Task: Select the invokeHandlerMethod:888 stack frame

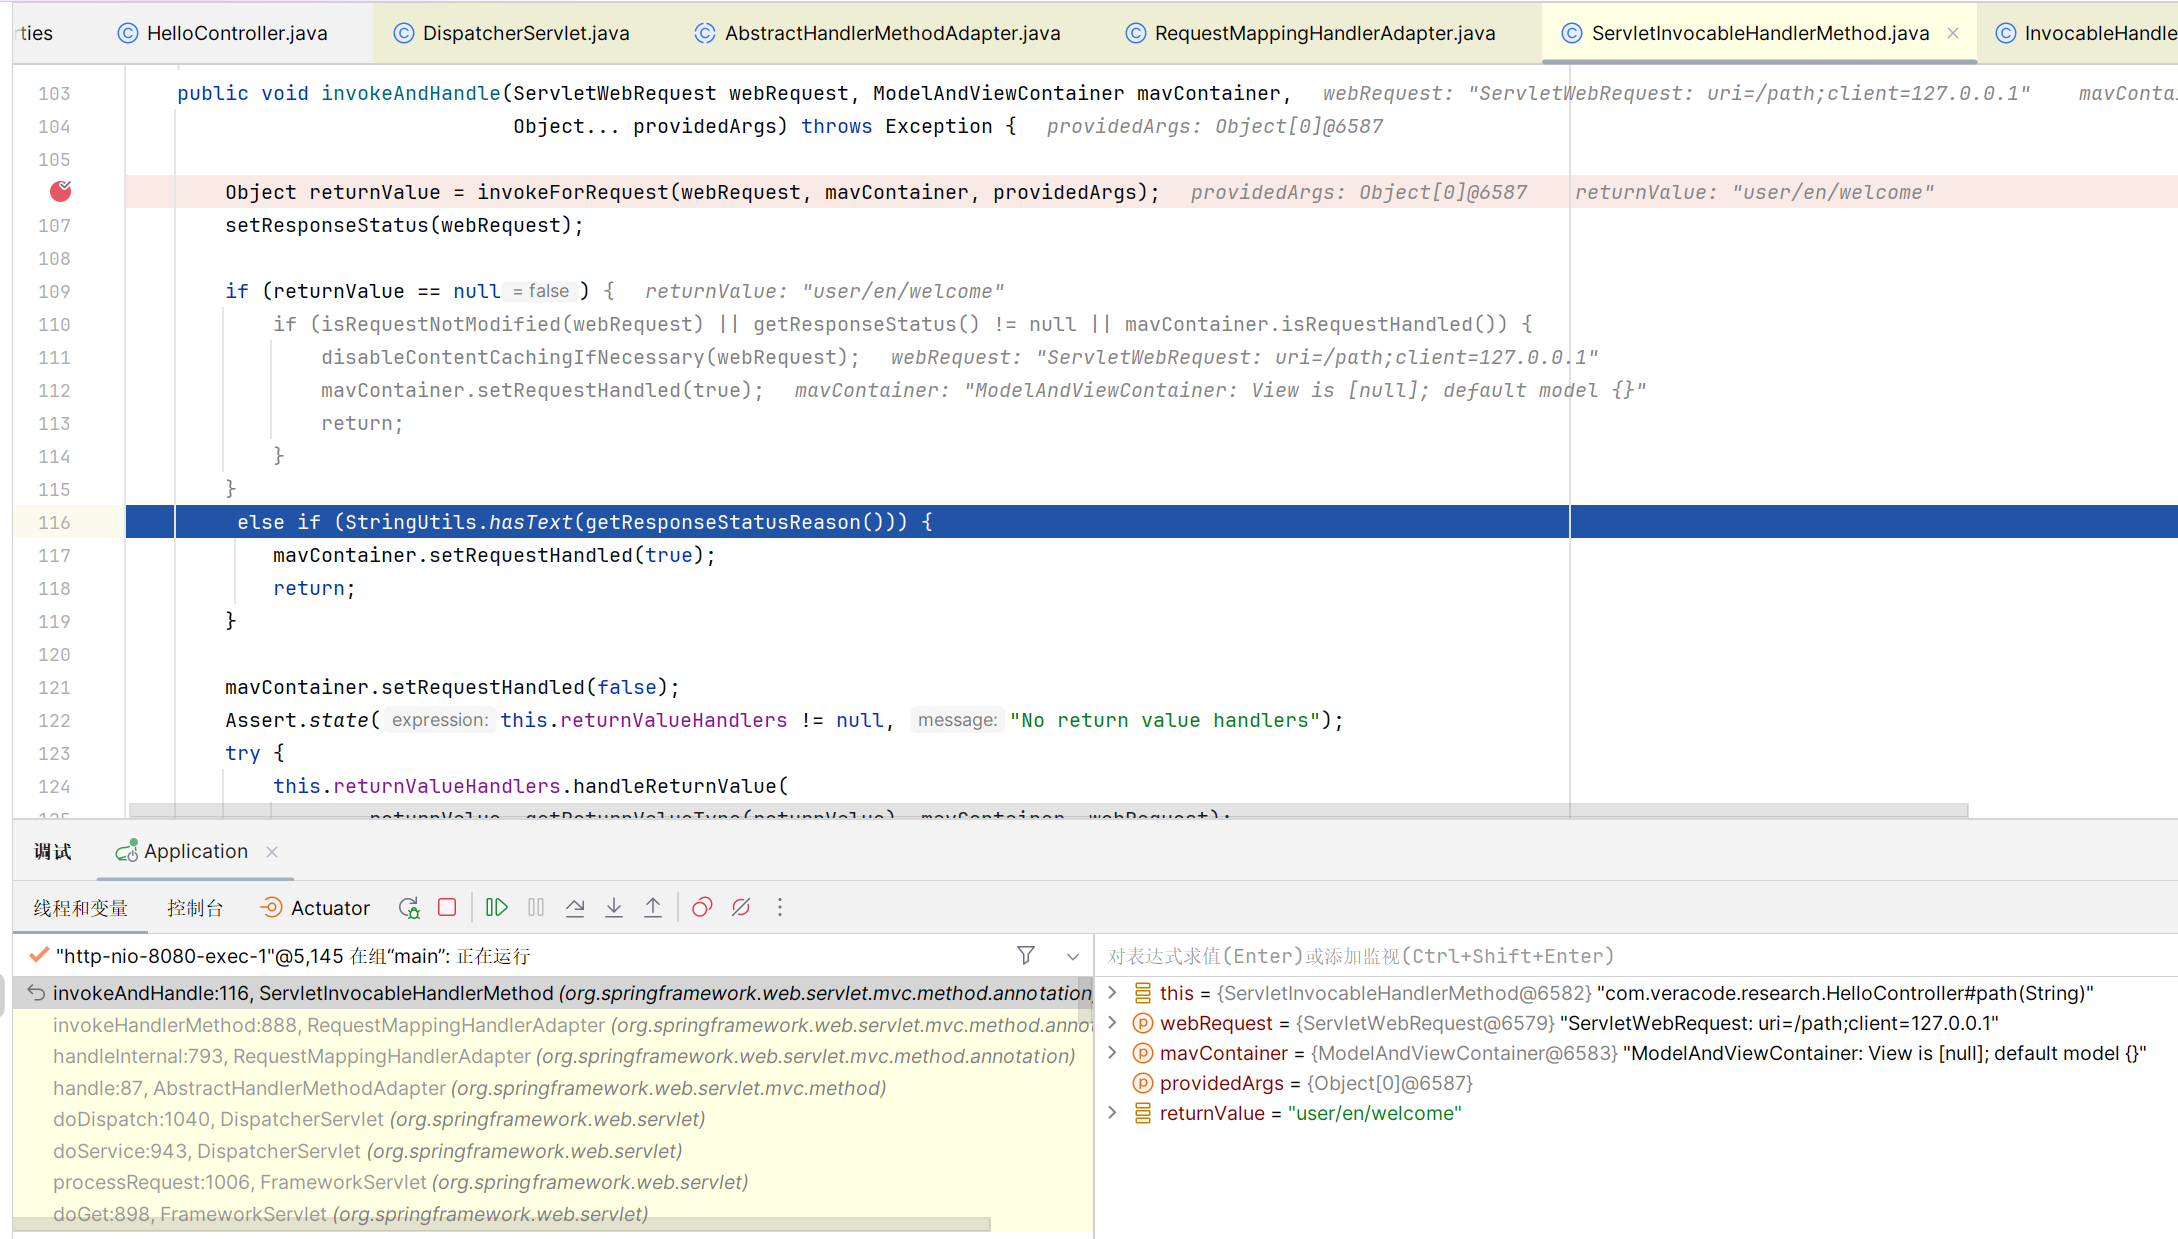Action: coord(553,1025)
